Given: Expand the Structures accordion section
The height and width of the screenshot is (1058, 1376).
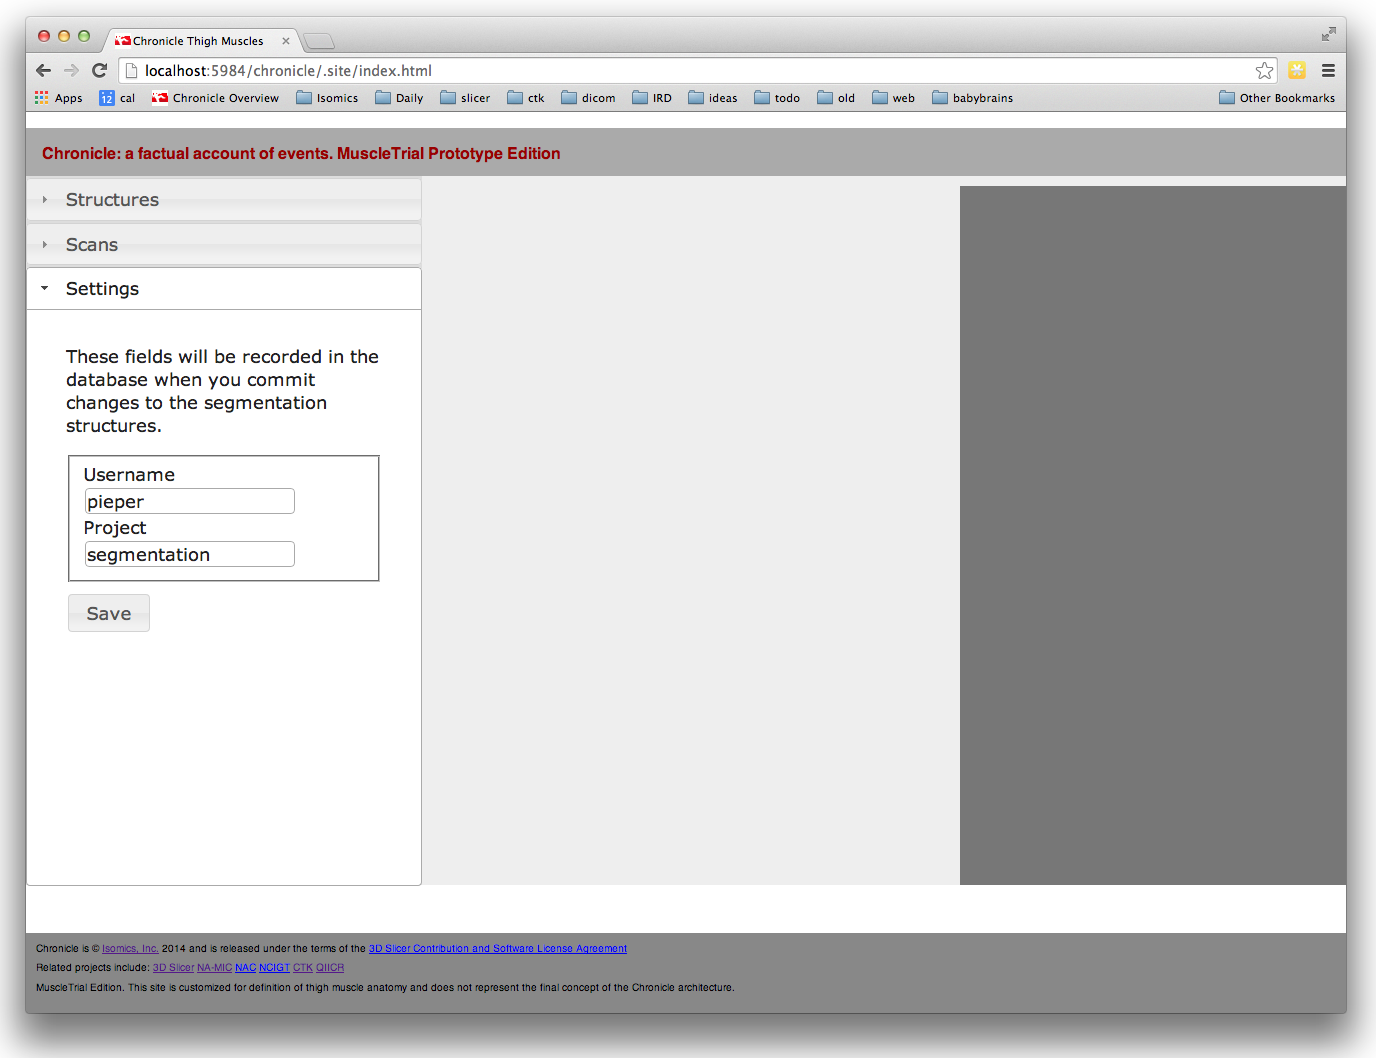Looking at the screenshot, I should pyautogui.click(x=112, y=200).
